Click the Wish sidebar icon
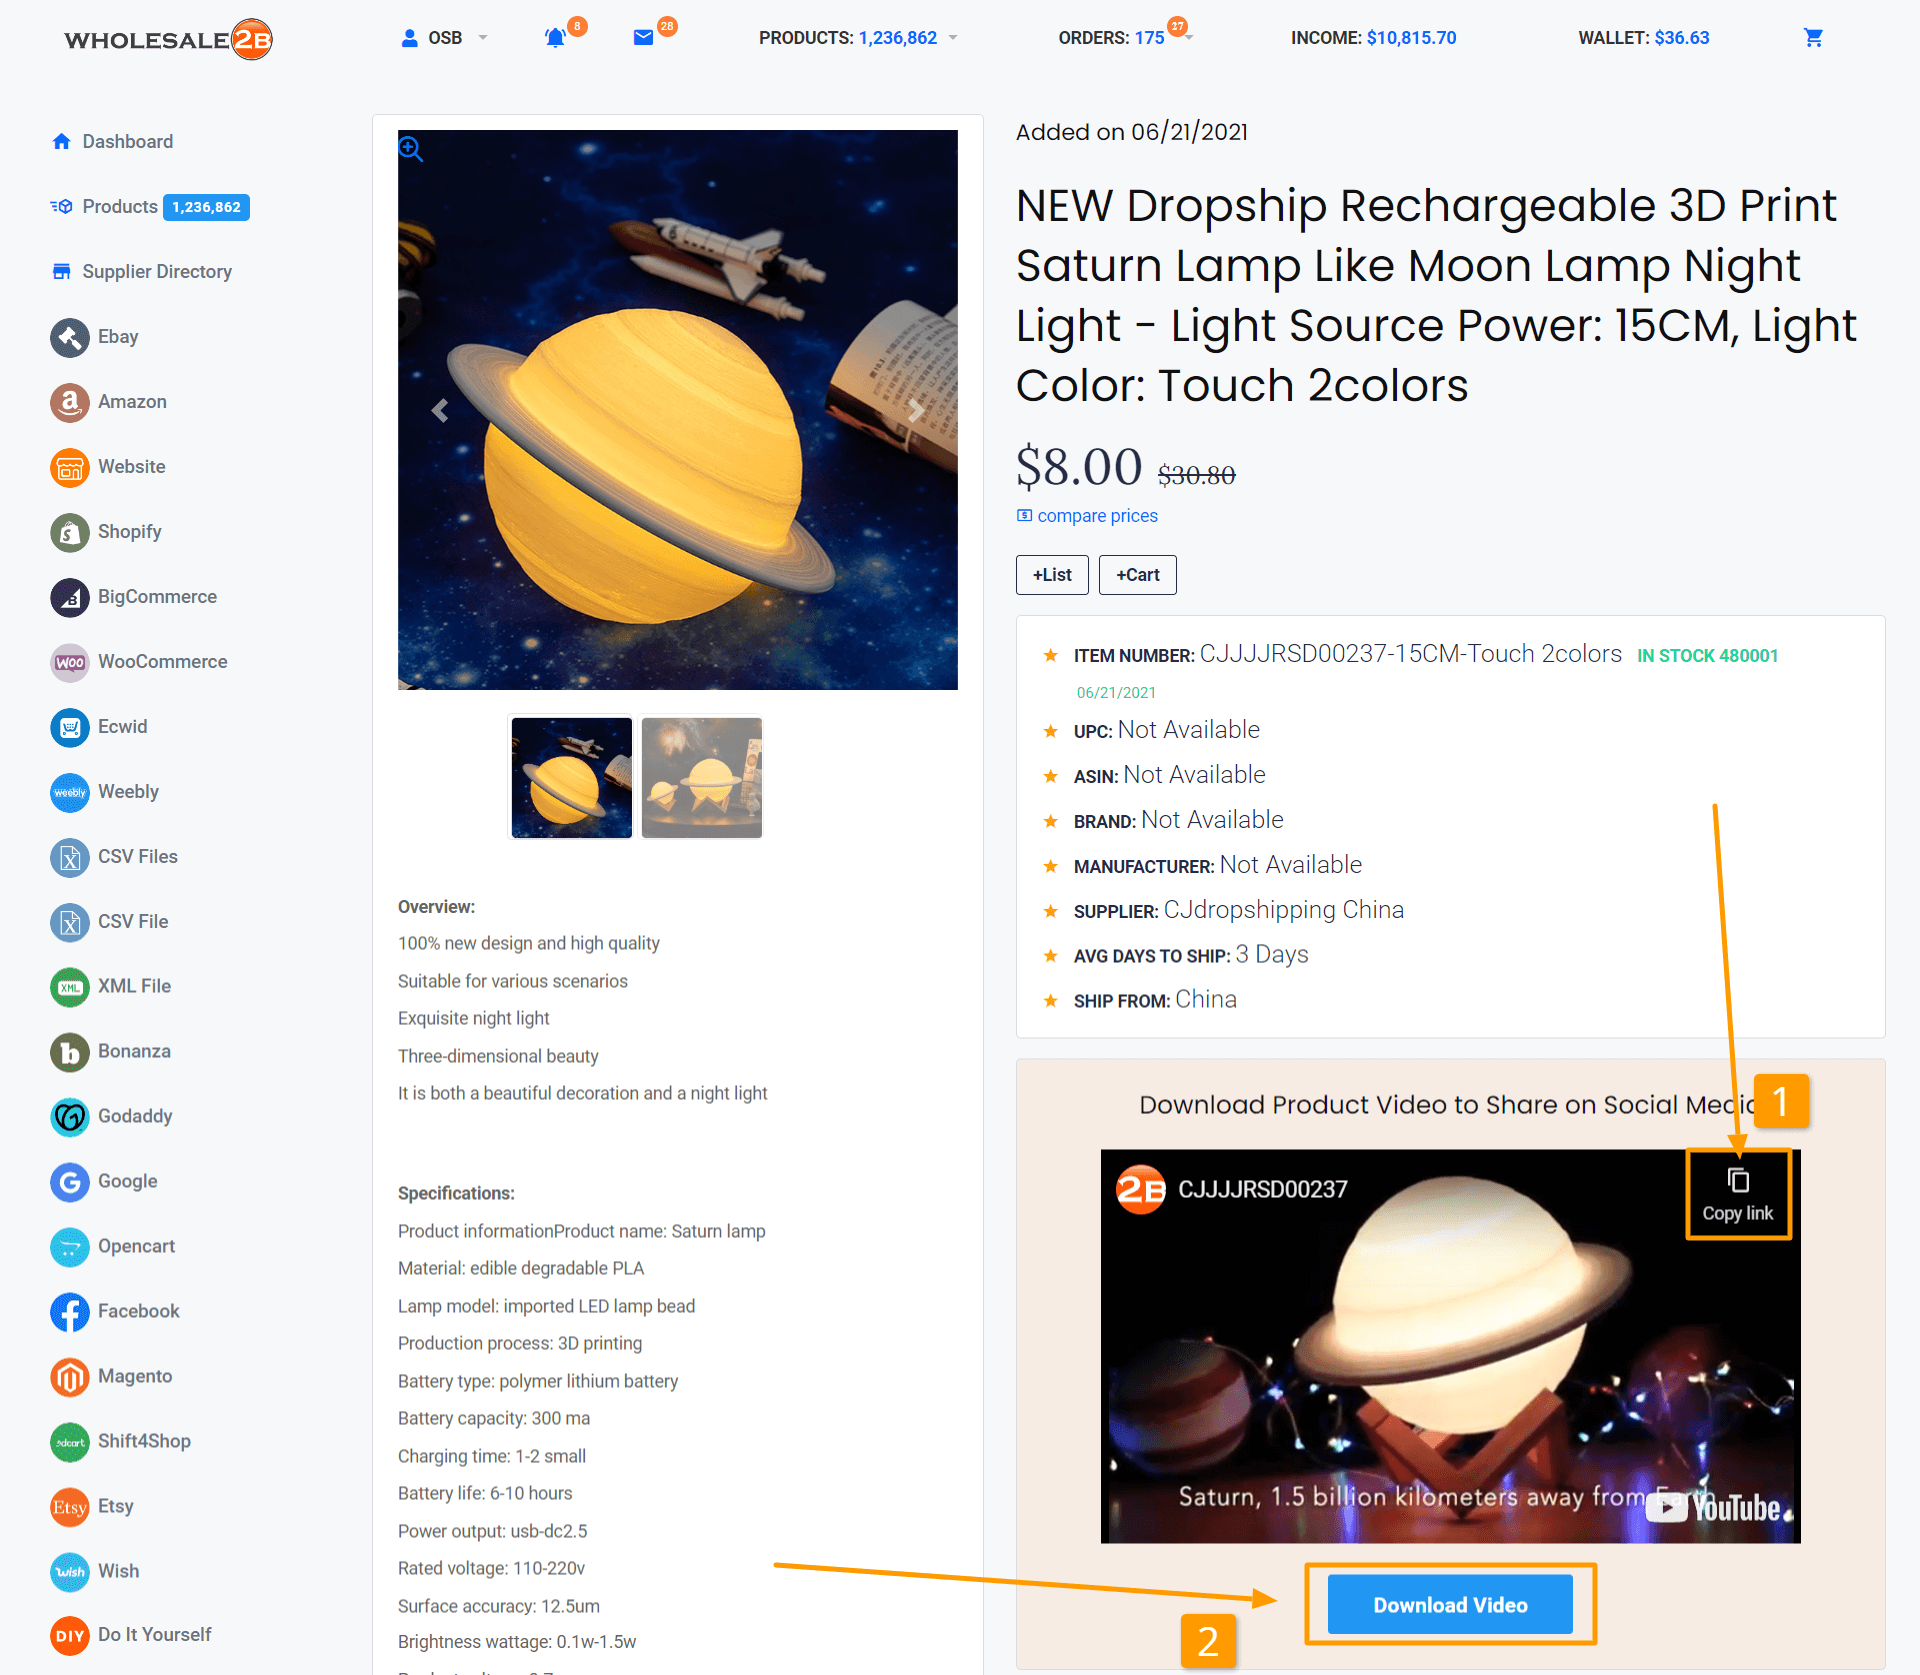This screenshot has width=1920, height=1675. pos(70,1572)
